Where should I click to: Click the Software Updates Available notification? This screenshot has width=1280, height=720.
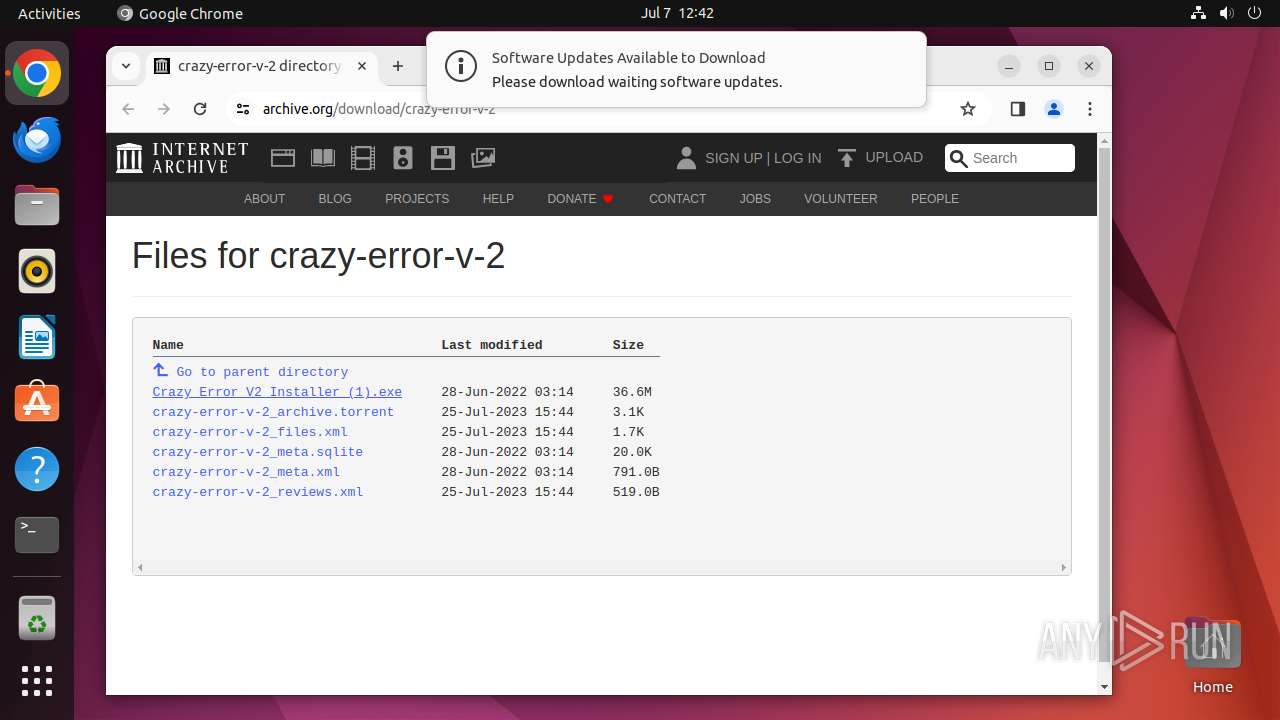676,69
